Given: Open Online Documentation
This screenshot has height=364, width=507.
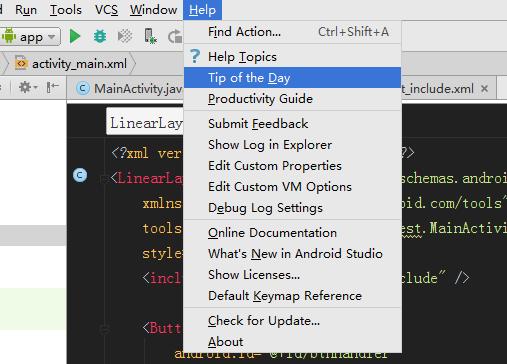Looking at the screenshot, I should point(292,233).
